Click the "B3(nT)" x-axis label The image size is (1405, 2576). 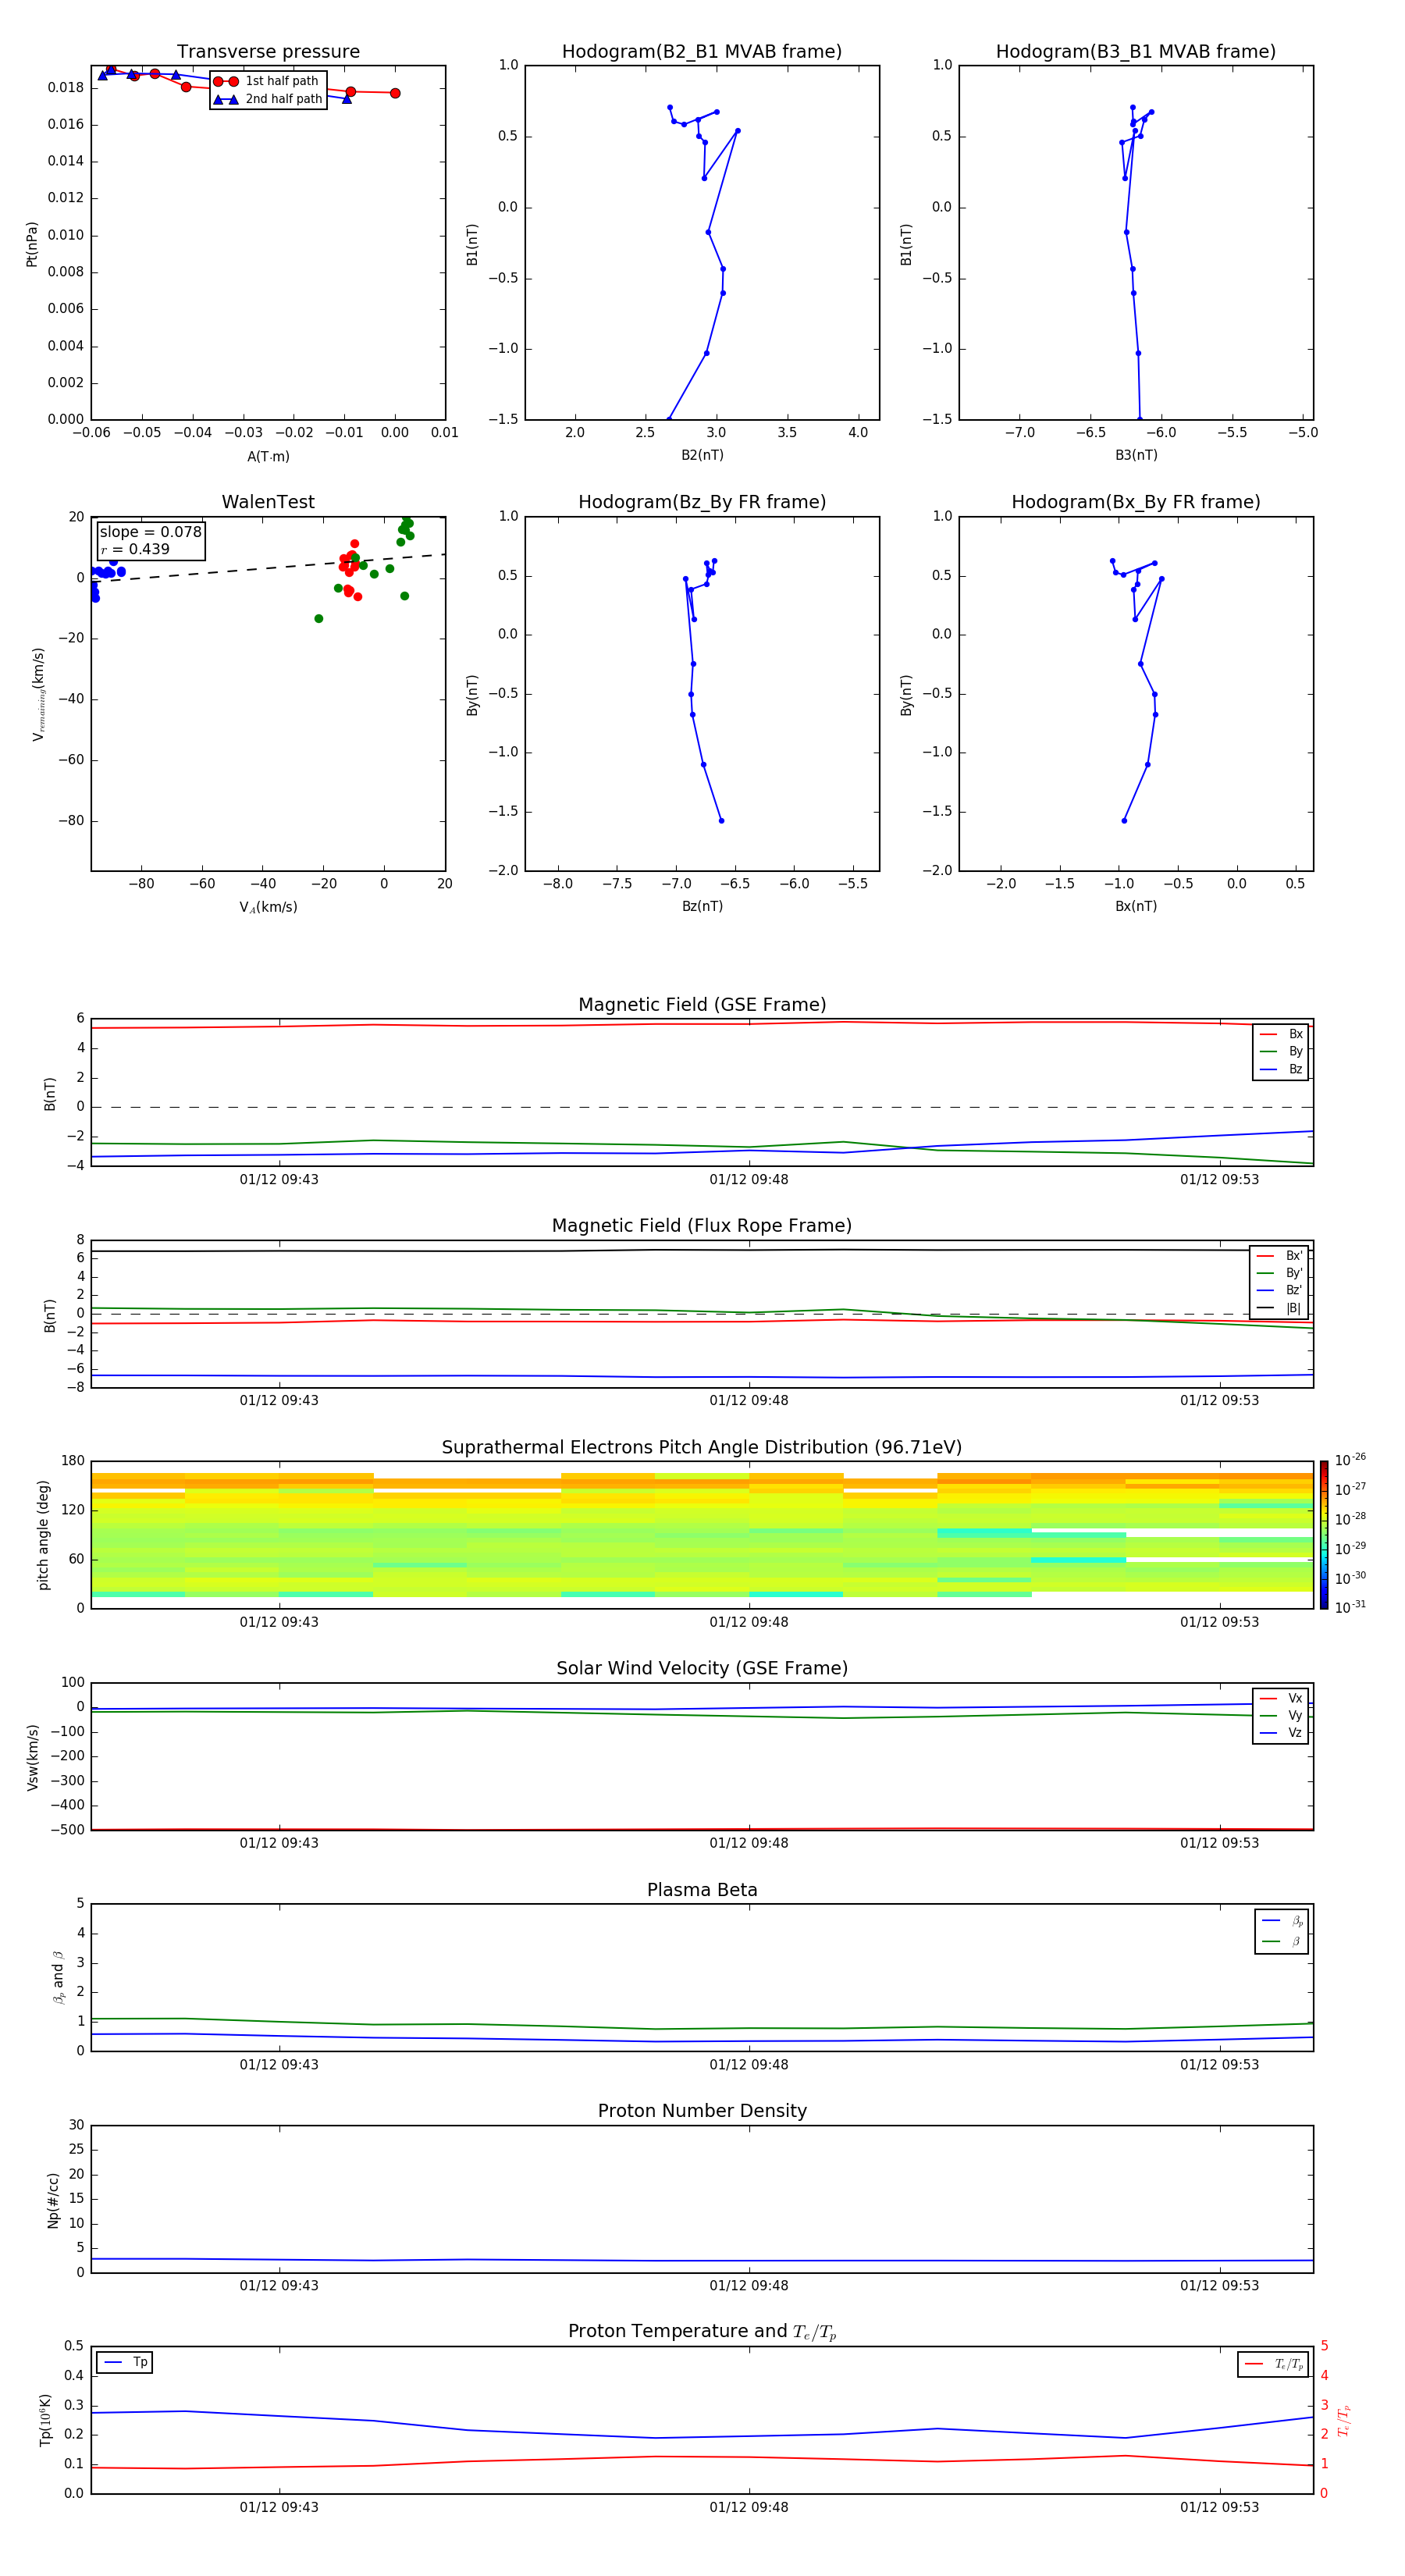(1136, 455)
